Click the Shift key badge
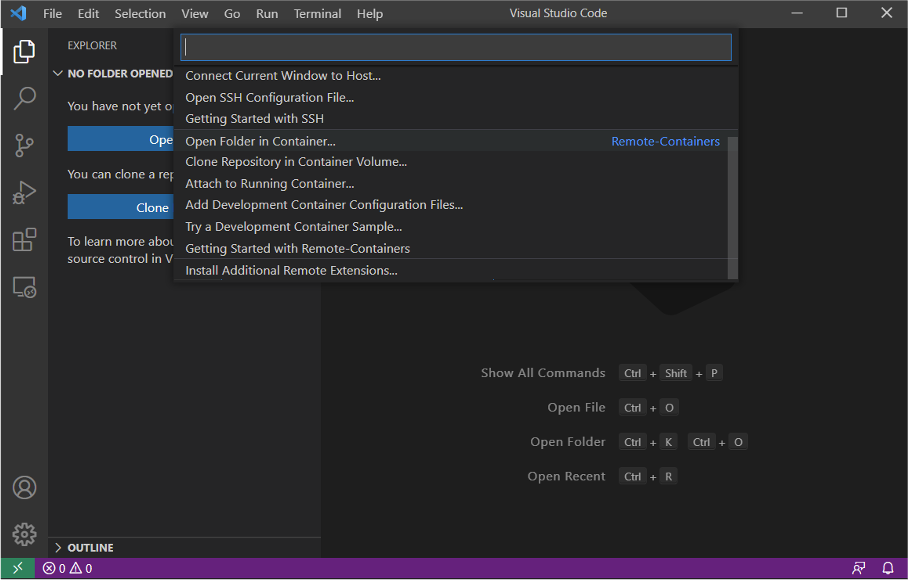 [675, 374]
